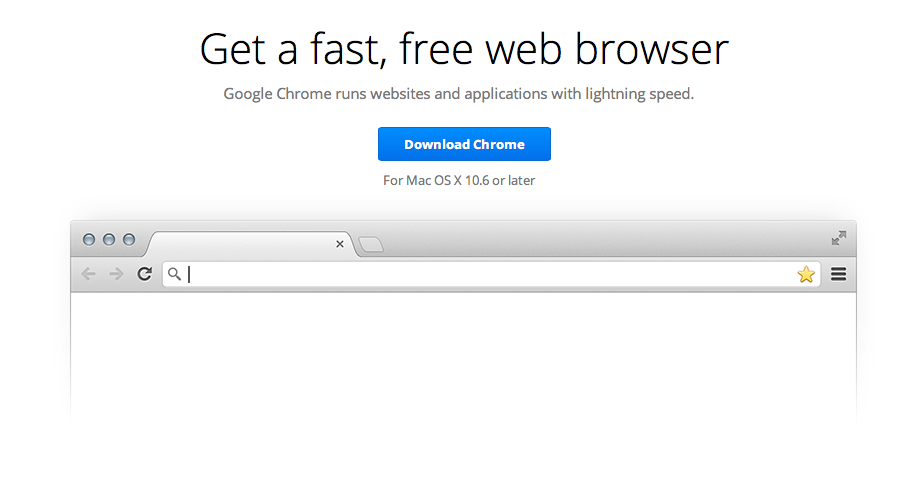This screenshot has width=918, height=479.
Task: Open a new tab with the small tab button
Action: [370, 244]
